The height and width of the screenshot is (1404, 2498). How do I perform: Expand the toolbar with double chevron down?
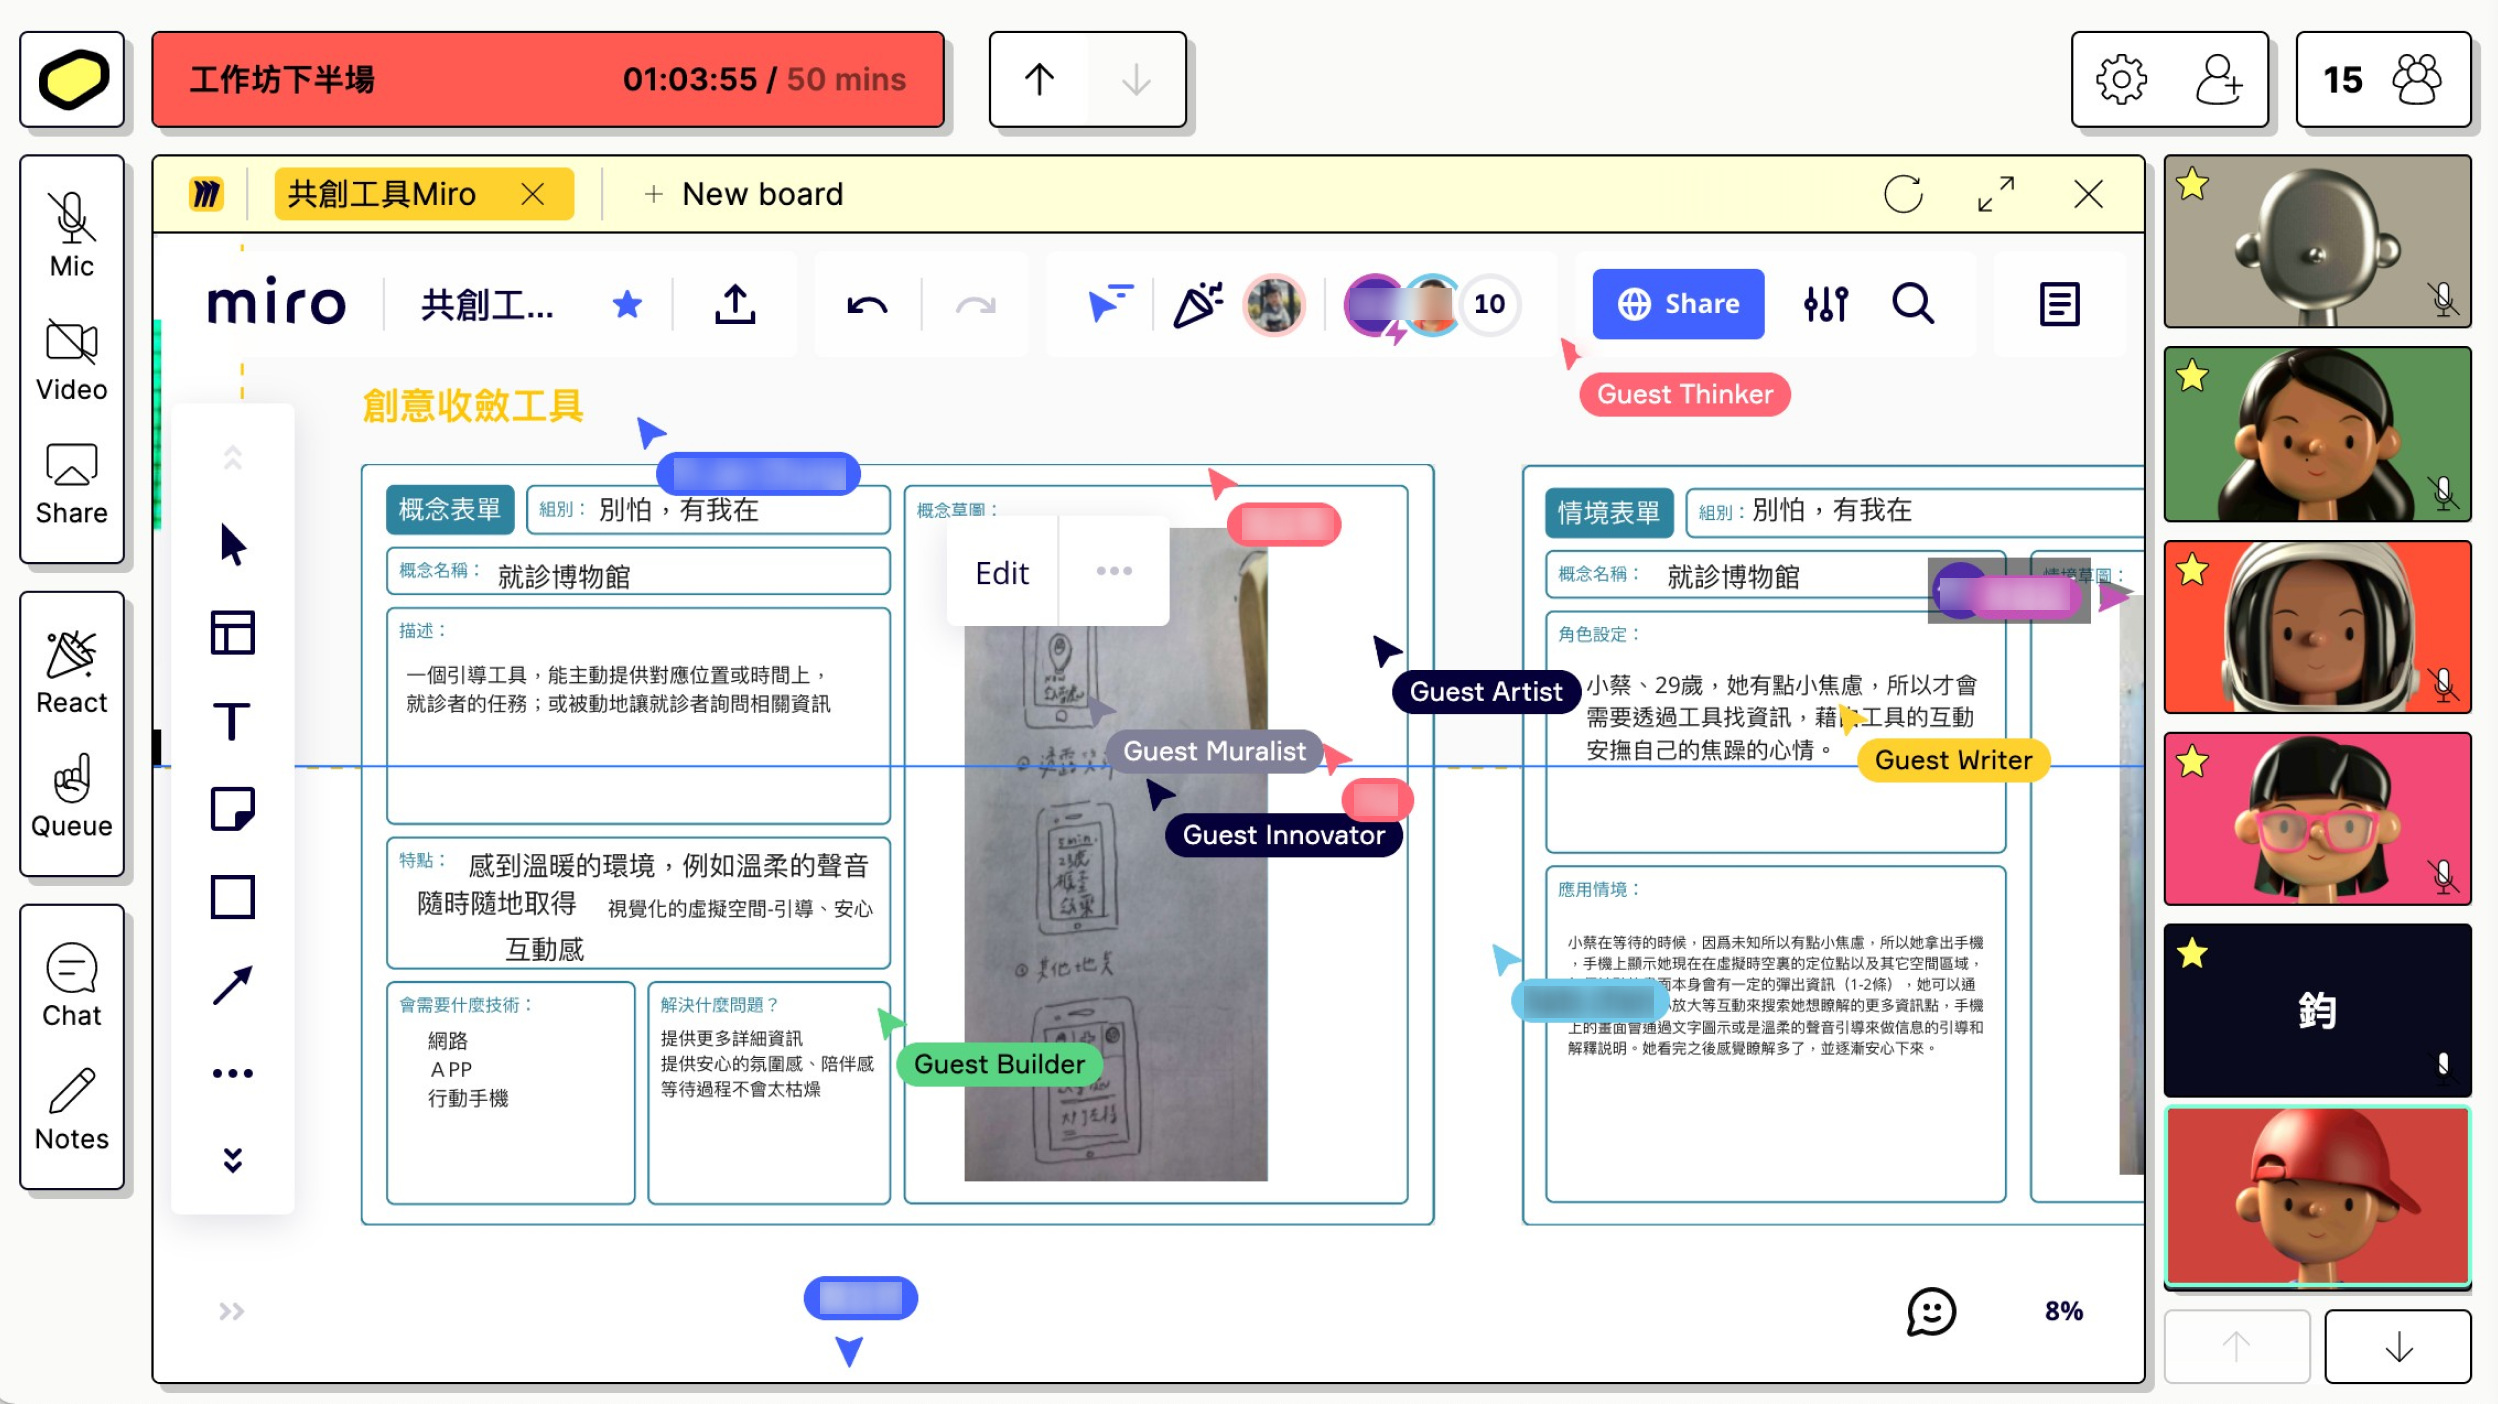(x=232, y=1160)
